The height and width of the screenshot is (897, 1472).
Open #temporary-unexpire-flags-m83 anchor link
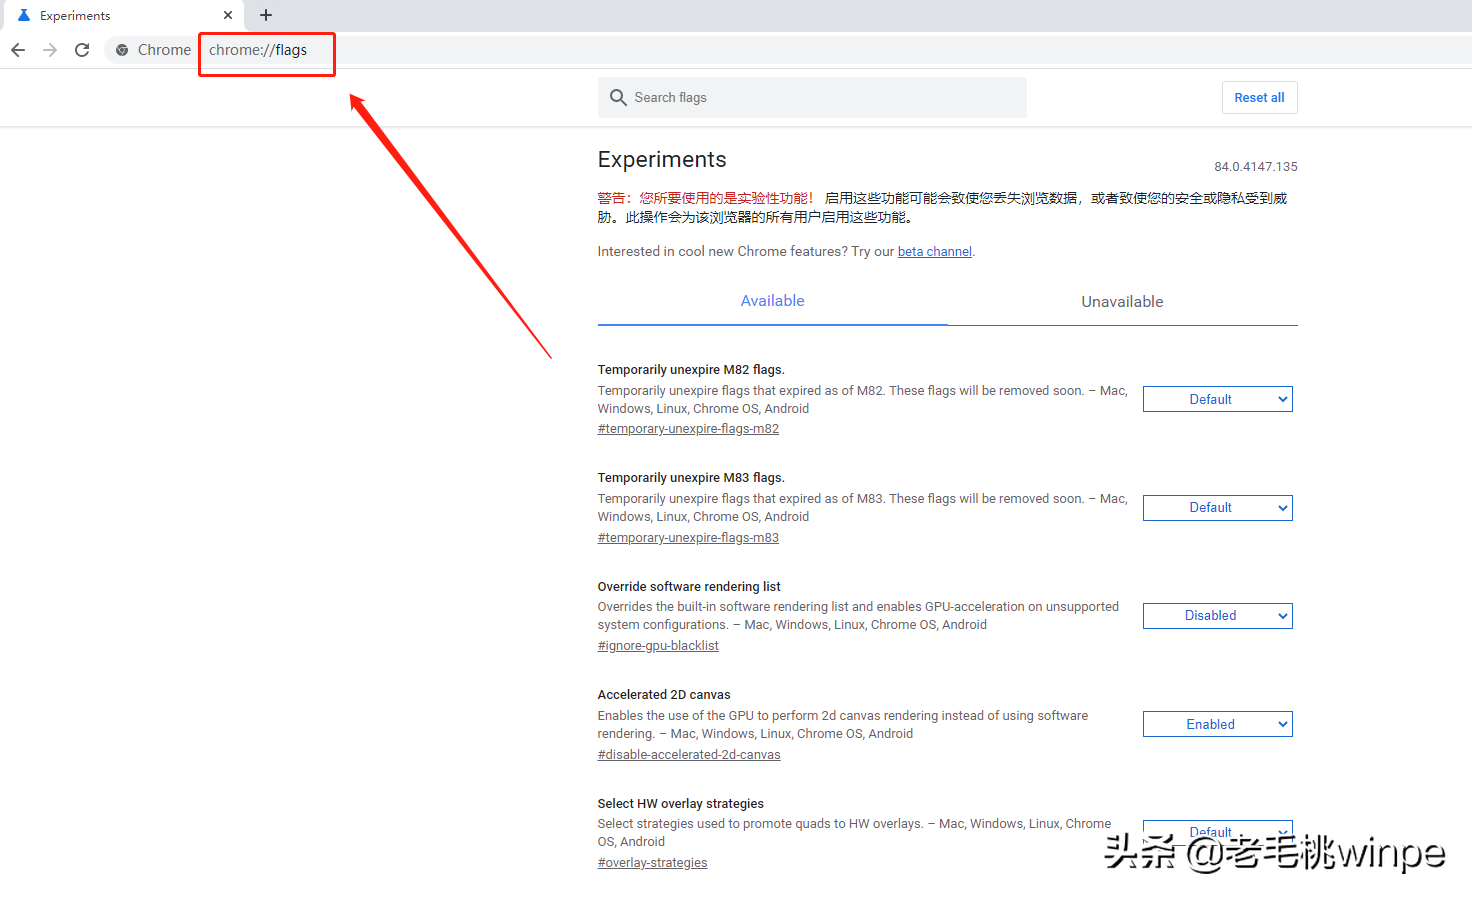coord(688,538)
